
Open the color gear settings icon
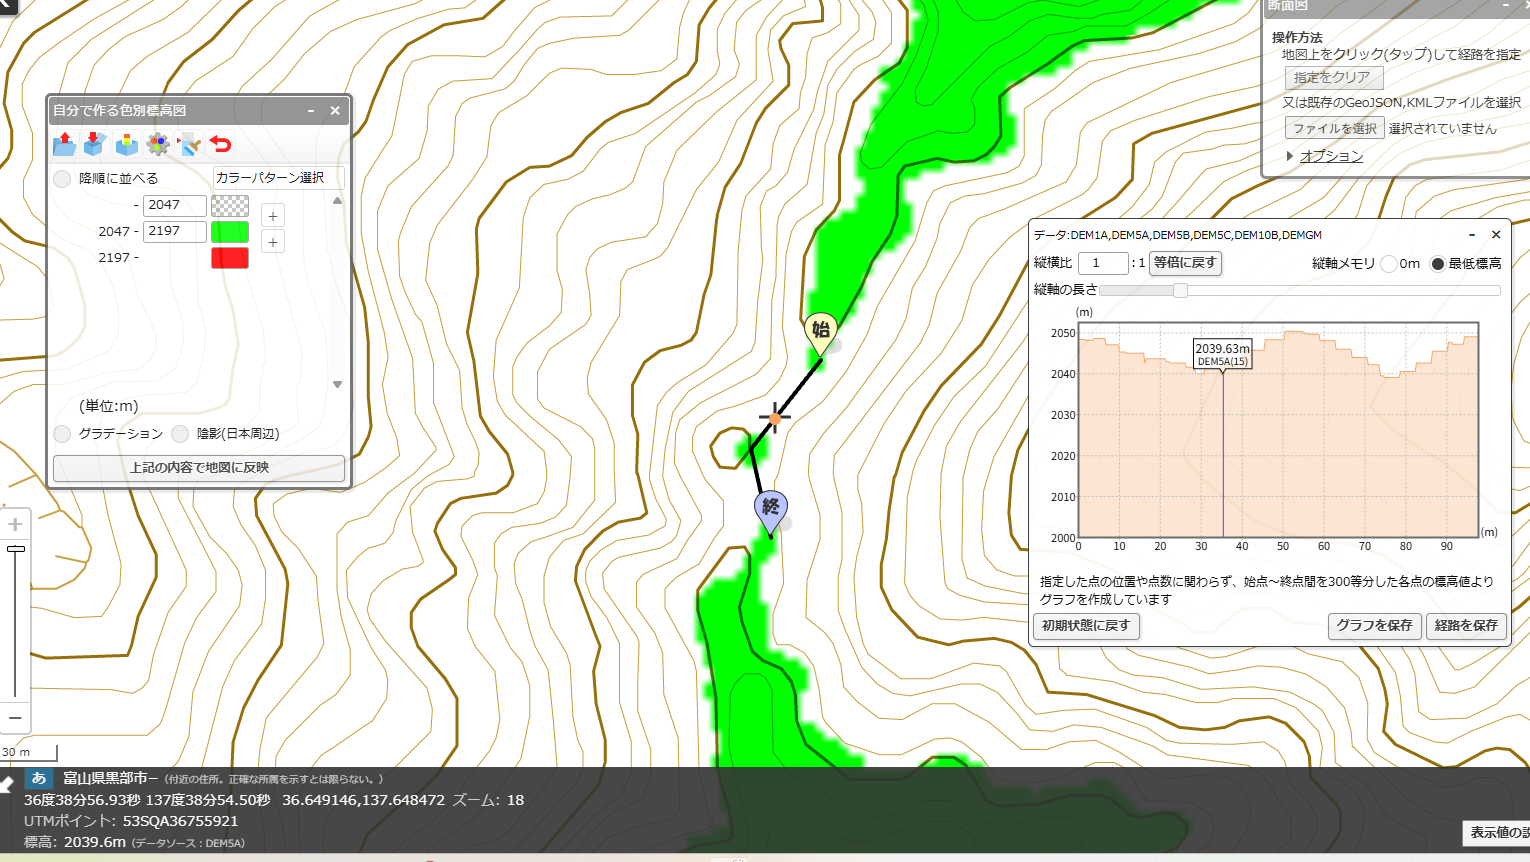[158, 144]
